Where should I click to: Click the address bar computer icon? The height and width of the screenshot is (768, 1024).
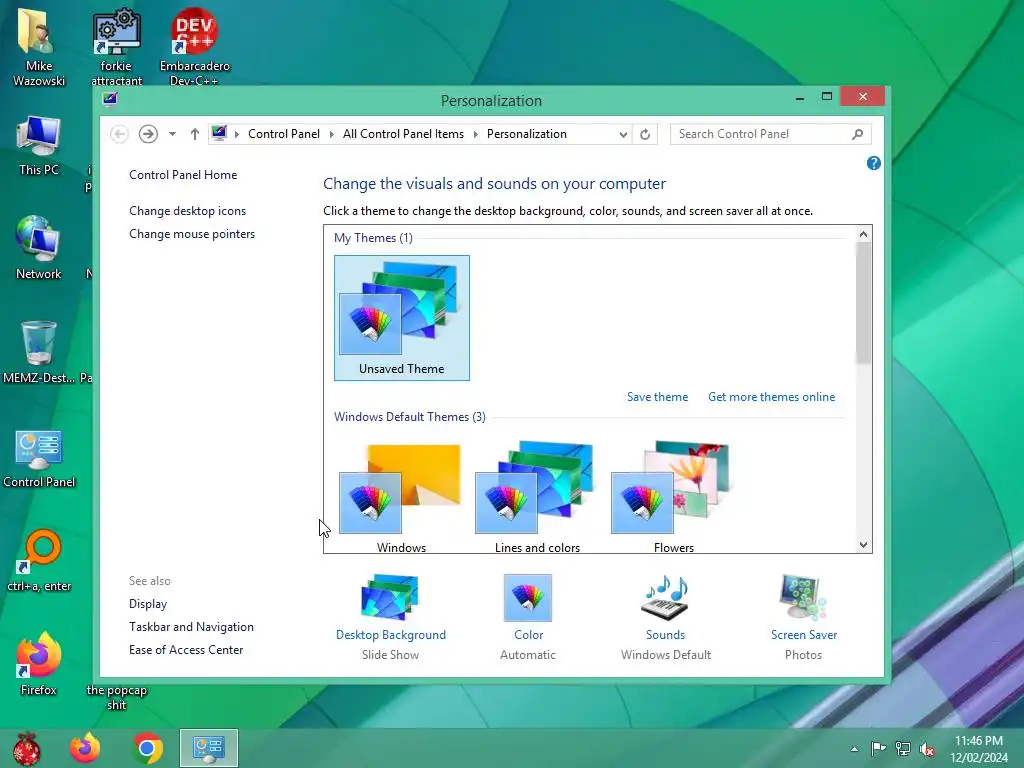point(219,133)
